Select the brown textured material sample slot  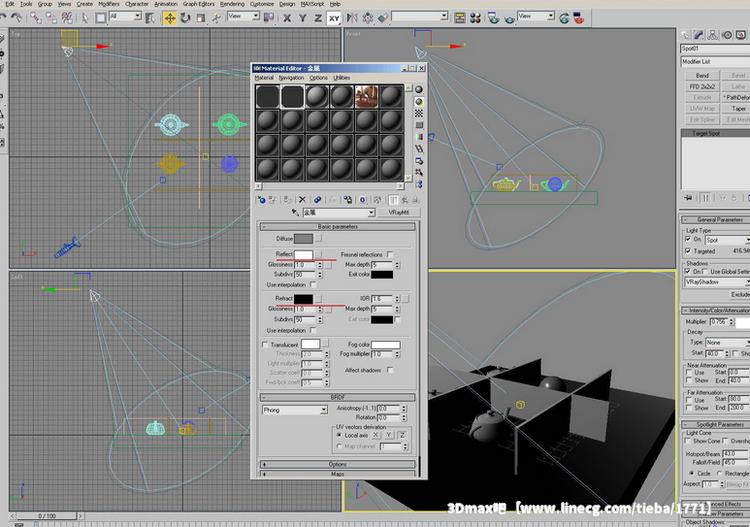(366, 97)
